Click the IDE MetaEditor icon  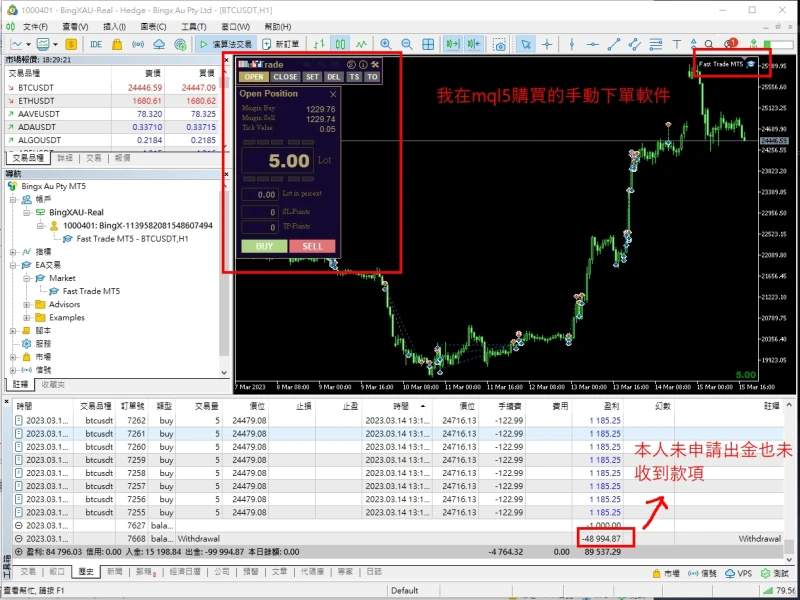(x=96, y=44)
